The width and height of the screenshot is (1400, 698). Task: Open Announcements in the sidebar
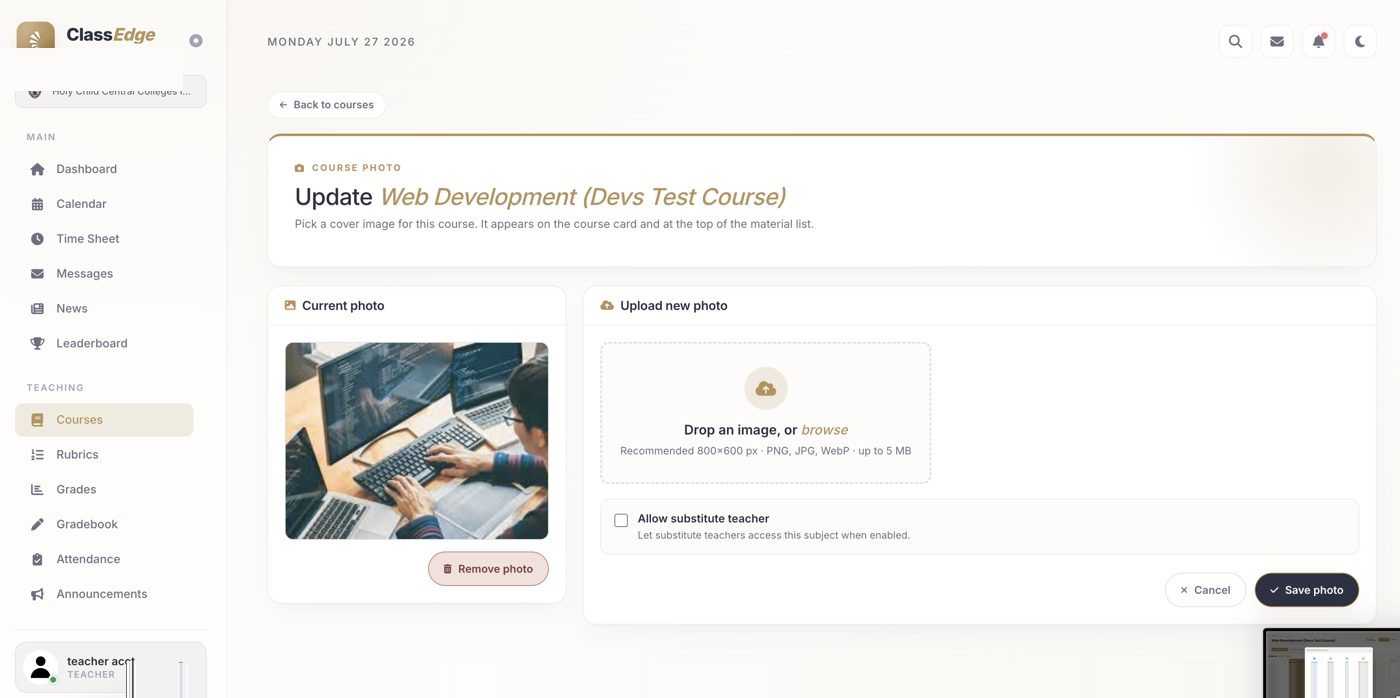pos(104,595)
